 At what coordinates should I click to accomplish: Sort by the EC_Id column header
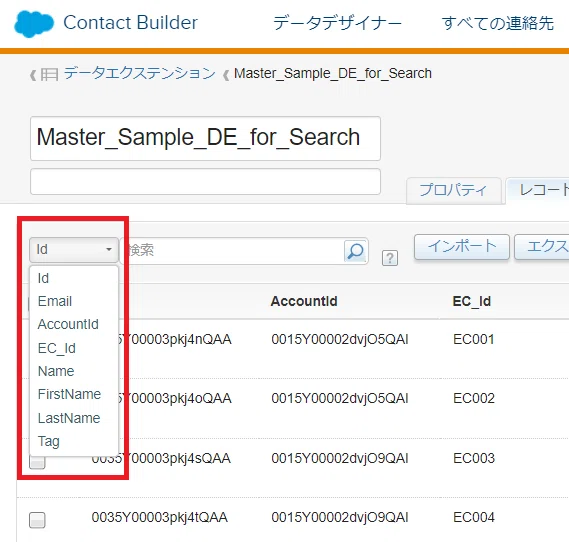point(472,301)
